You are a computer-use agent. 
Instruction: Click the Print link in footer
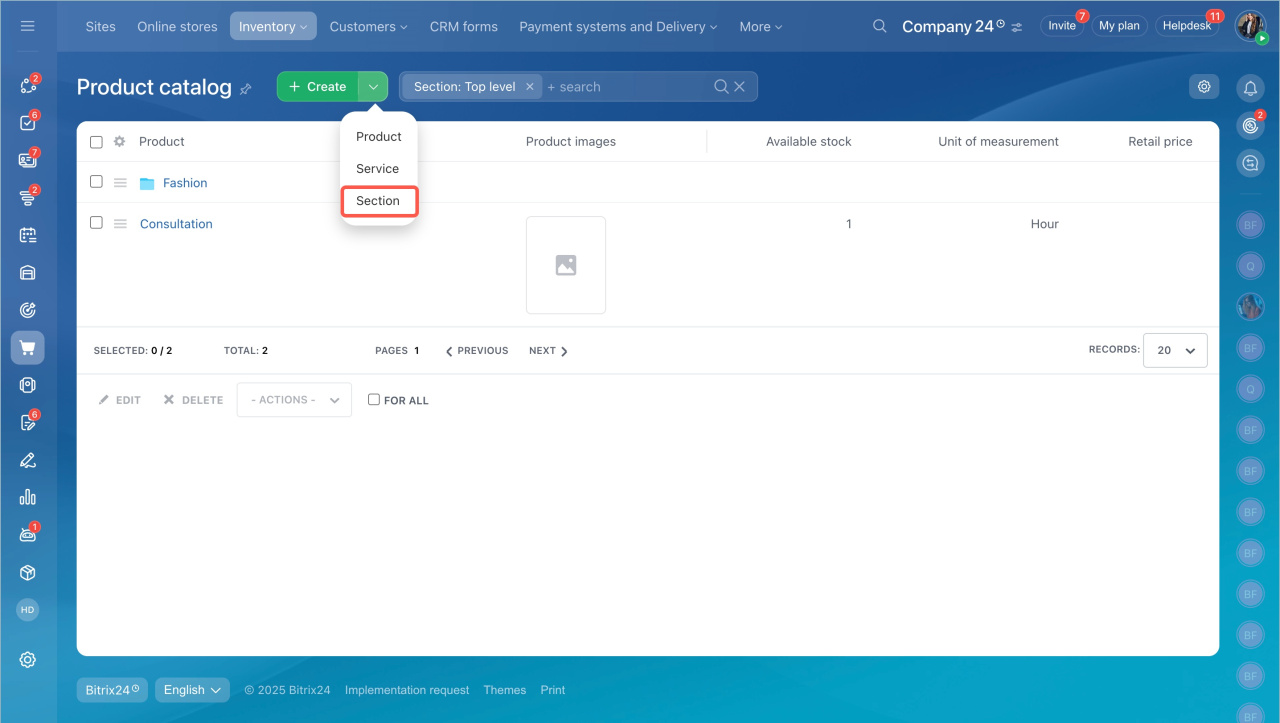(x=553, y=690)
